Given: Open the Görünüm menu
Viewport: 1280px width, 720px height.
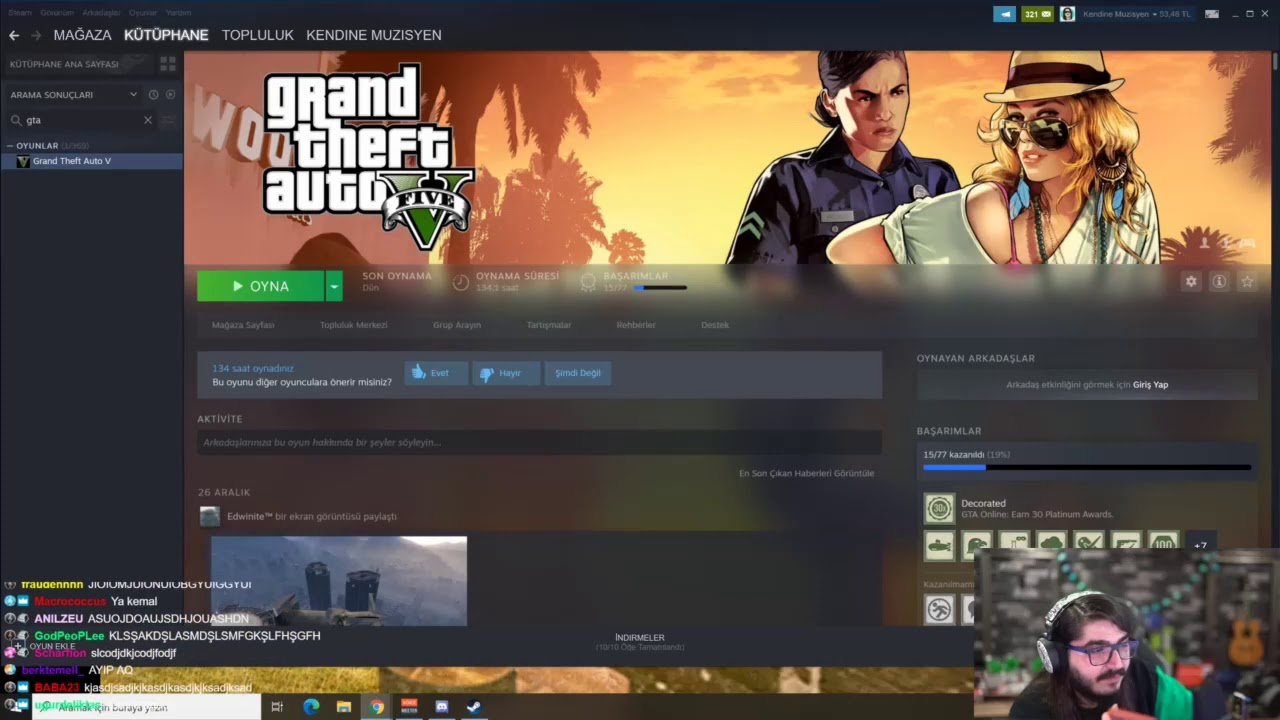Looking at the screenshot, I should 57,13.
